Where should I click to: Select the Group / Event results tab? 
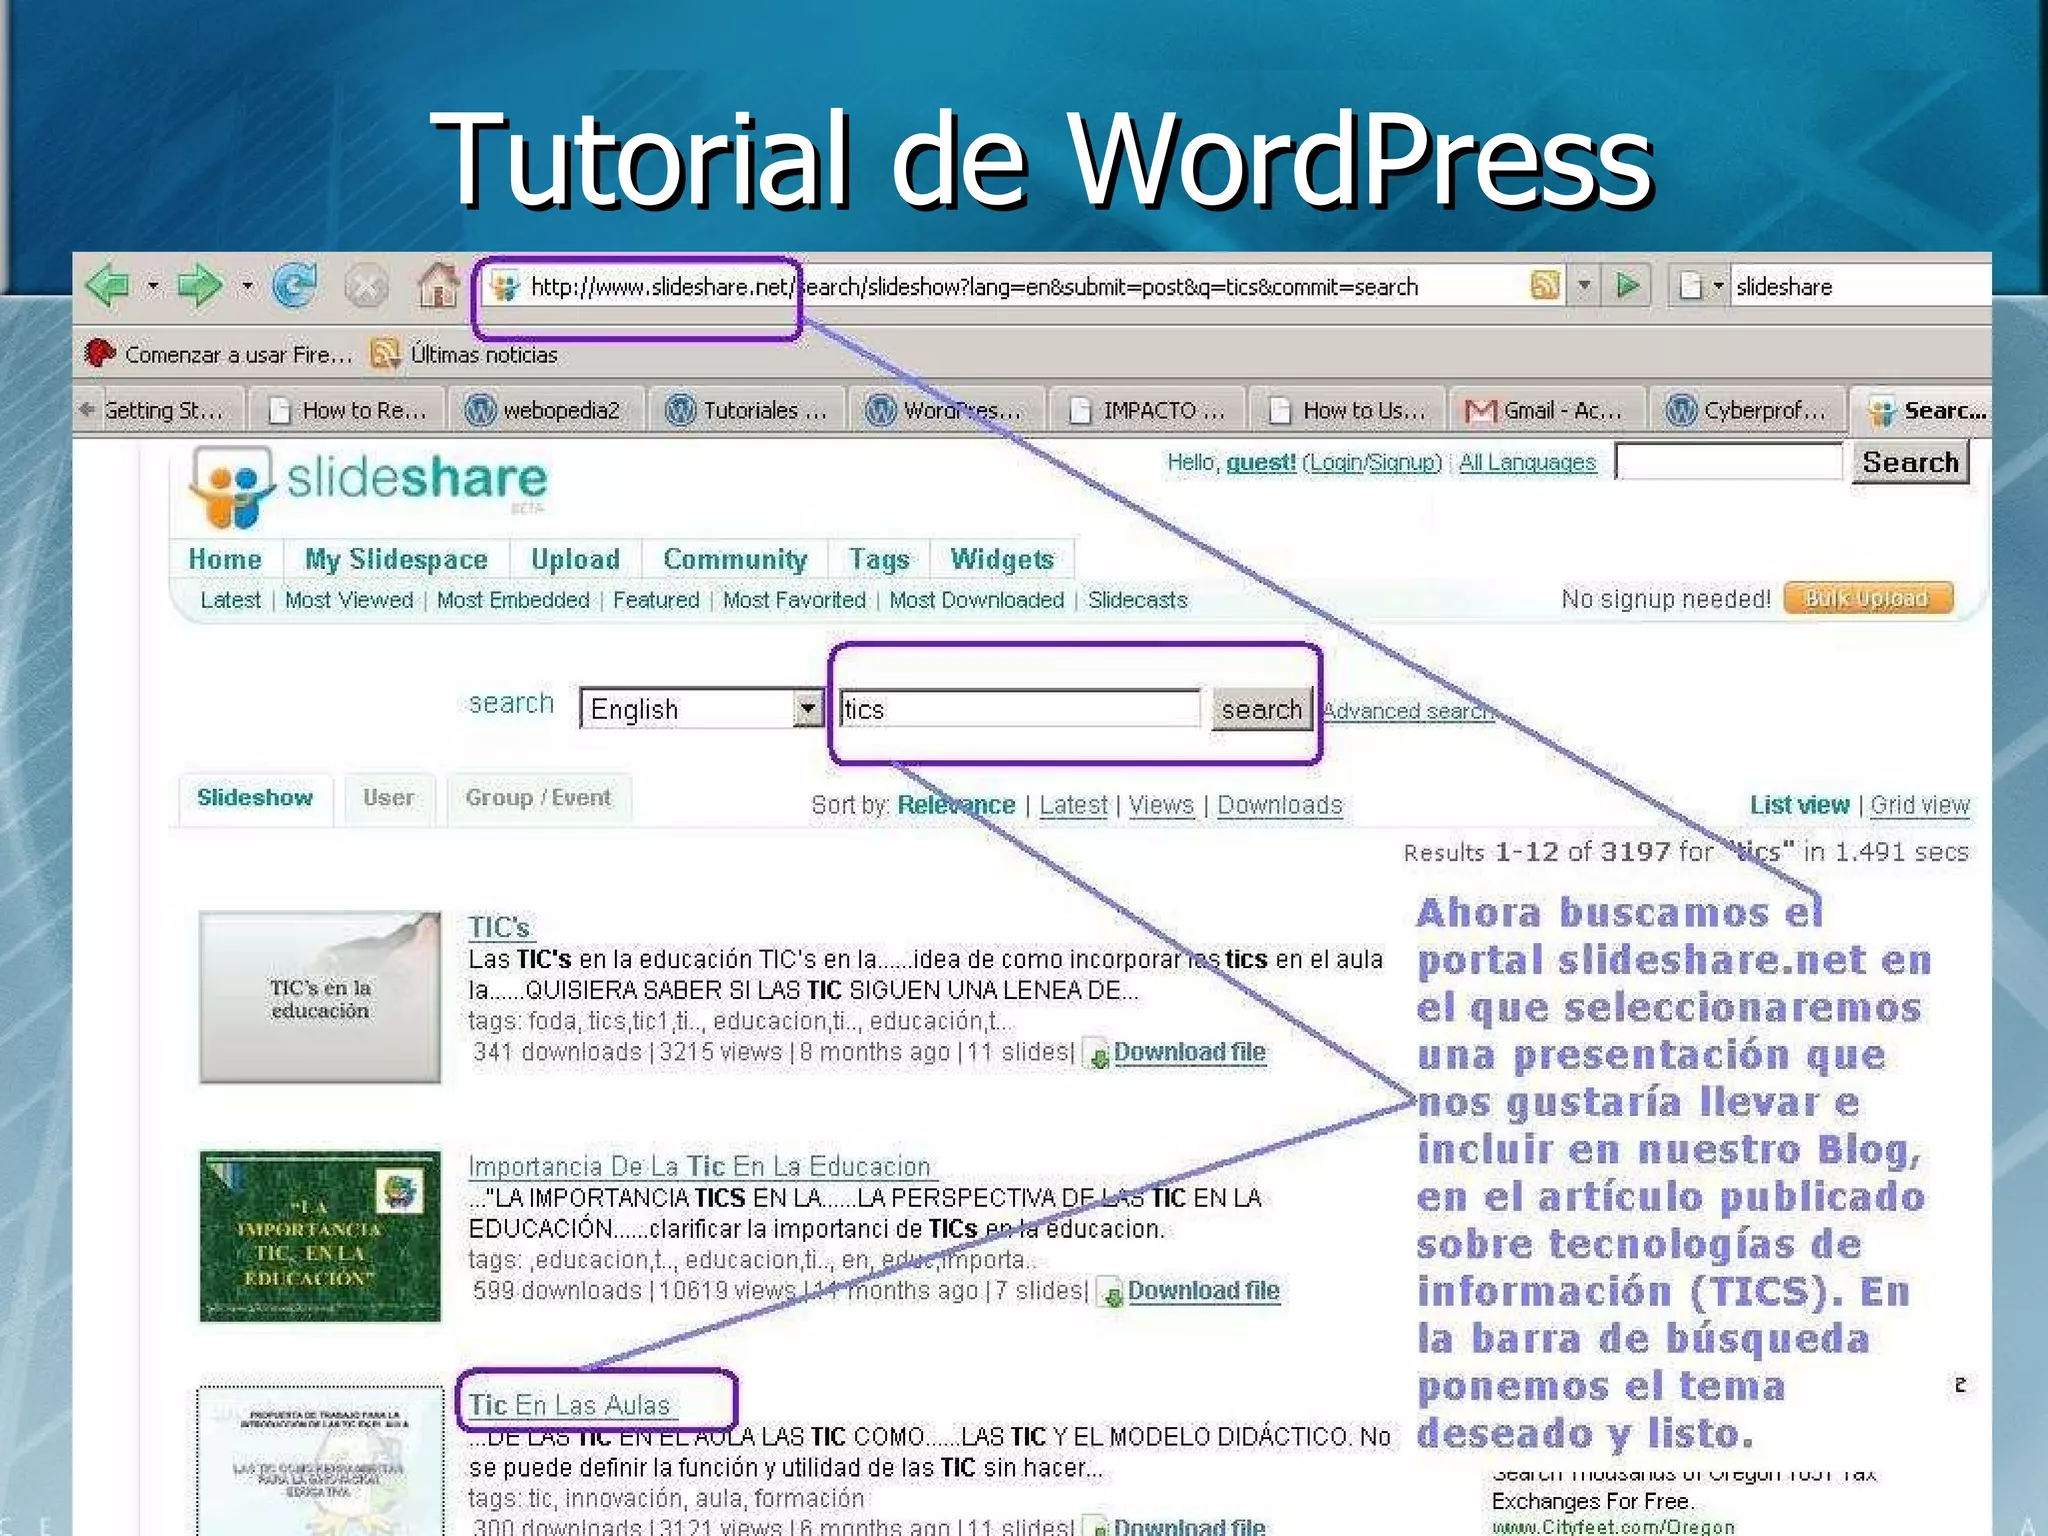pyautogui.click(x=538, y=798)
